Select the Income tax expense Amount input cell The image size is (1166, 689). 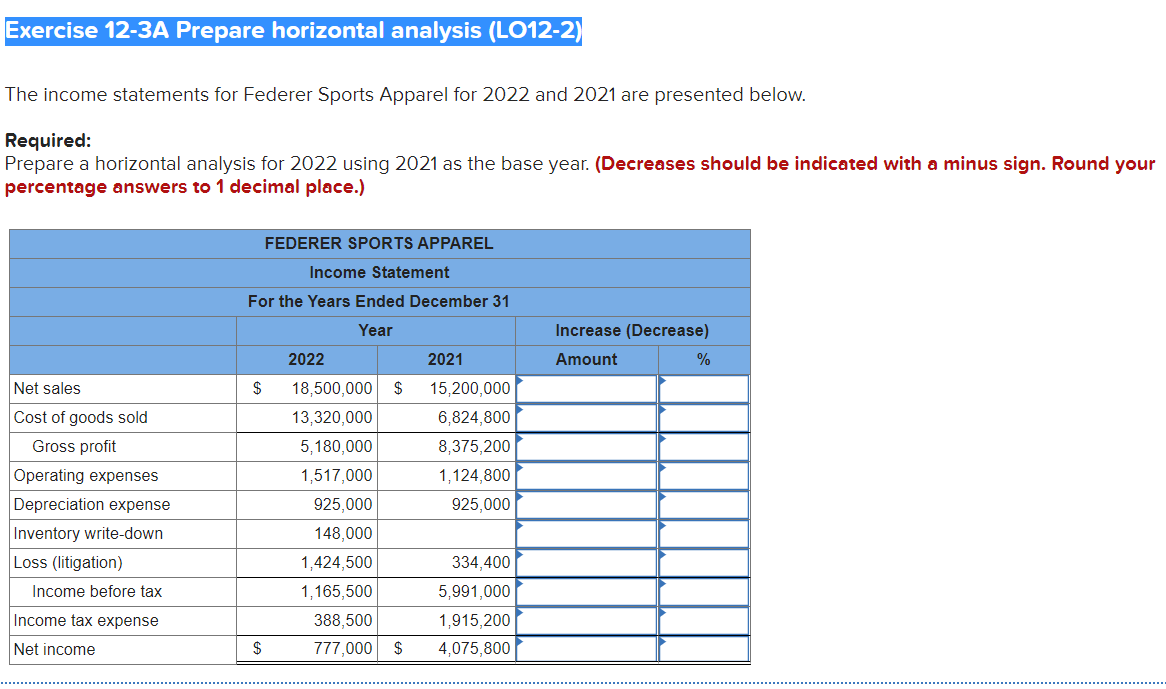point(586,620)
